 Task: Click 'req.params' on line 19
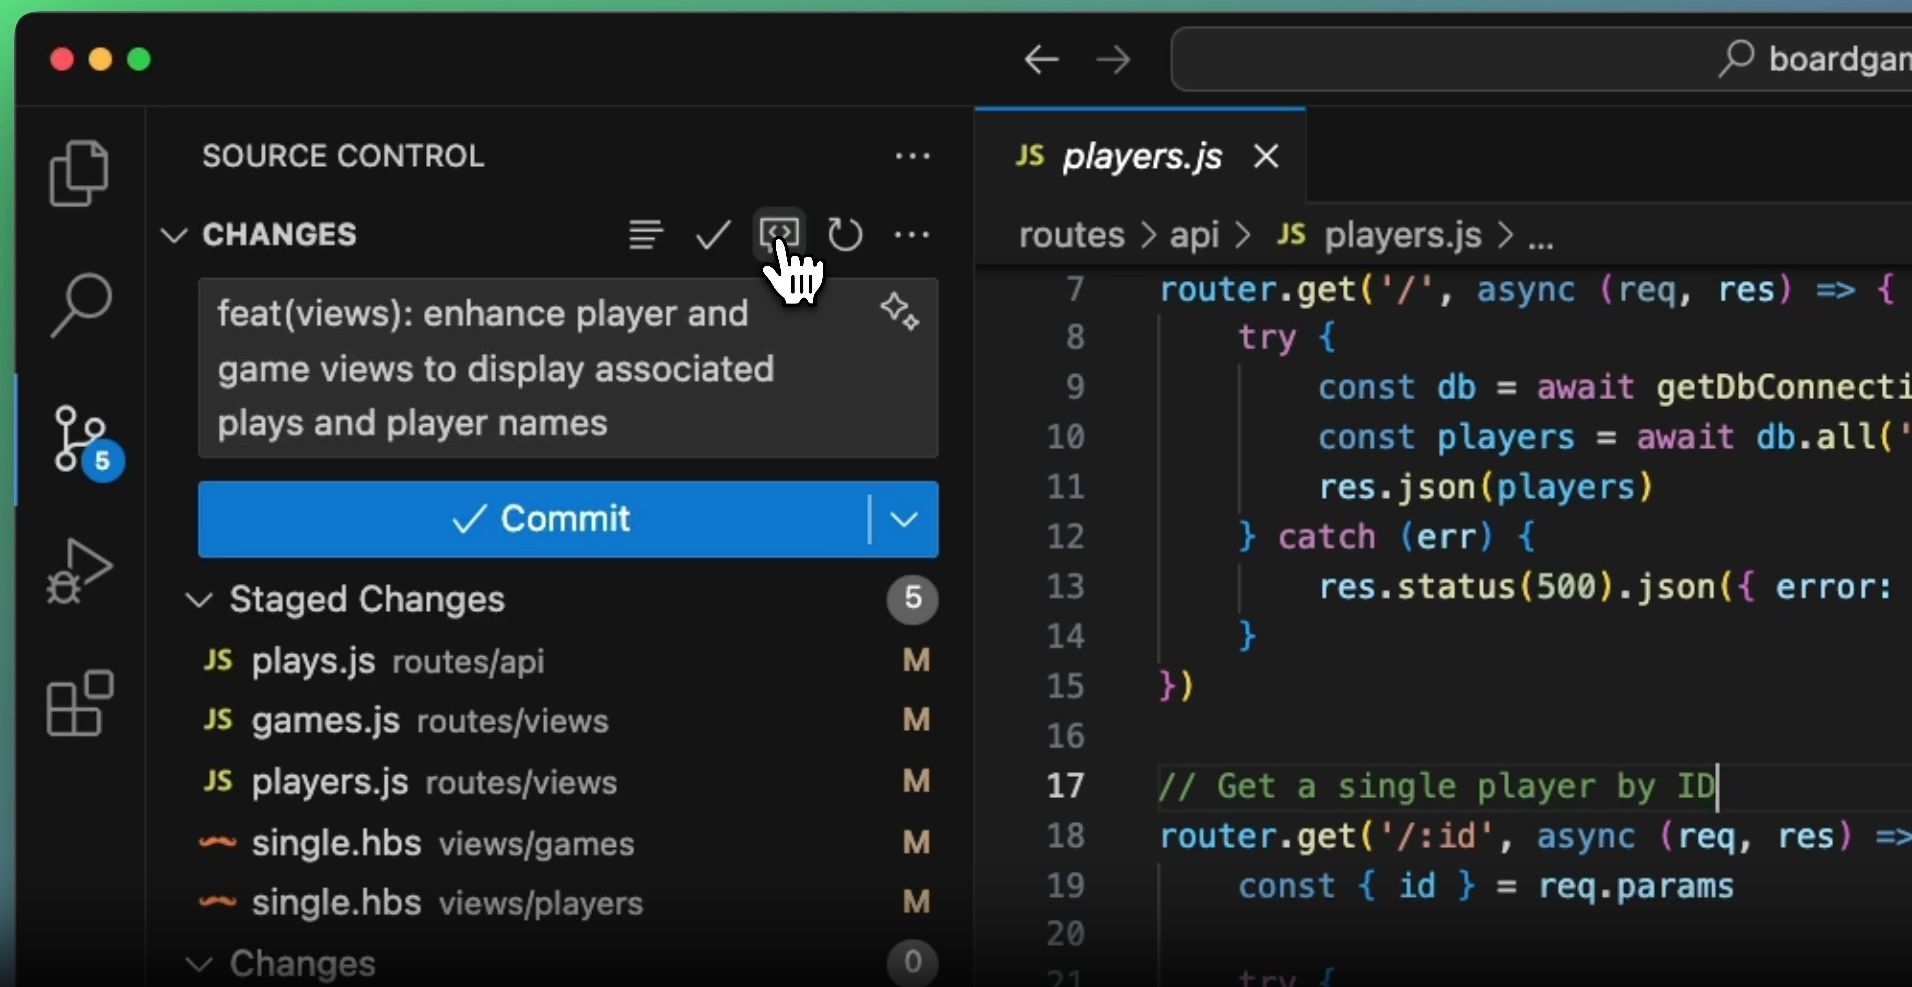pos(1635,886)
